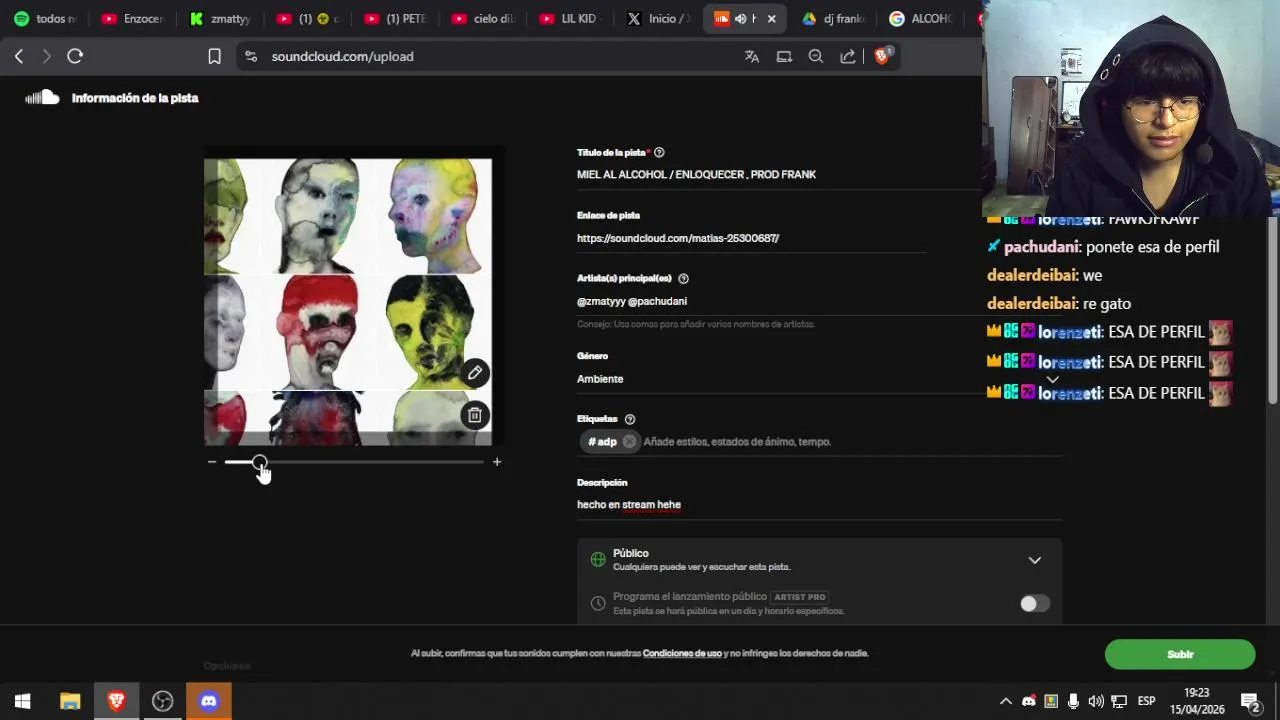Screen dimensions: 1280x720
Task: Click the translate page icon
Action: click(x=752, y=57)
